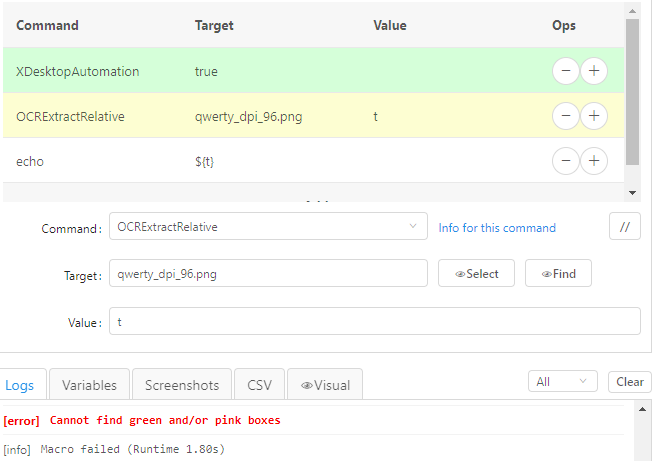
Task: Click the eye Select target button
Action: (x=476, y=274)
